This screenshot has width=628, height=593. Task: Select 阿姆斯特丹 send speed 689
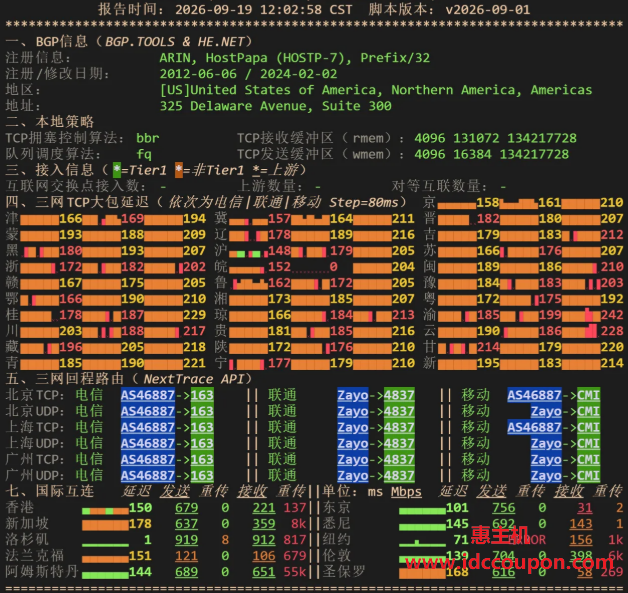tap(187, 571)
